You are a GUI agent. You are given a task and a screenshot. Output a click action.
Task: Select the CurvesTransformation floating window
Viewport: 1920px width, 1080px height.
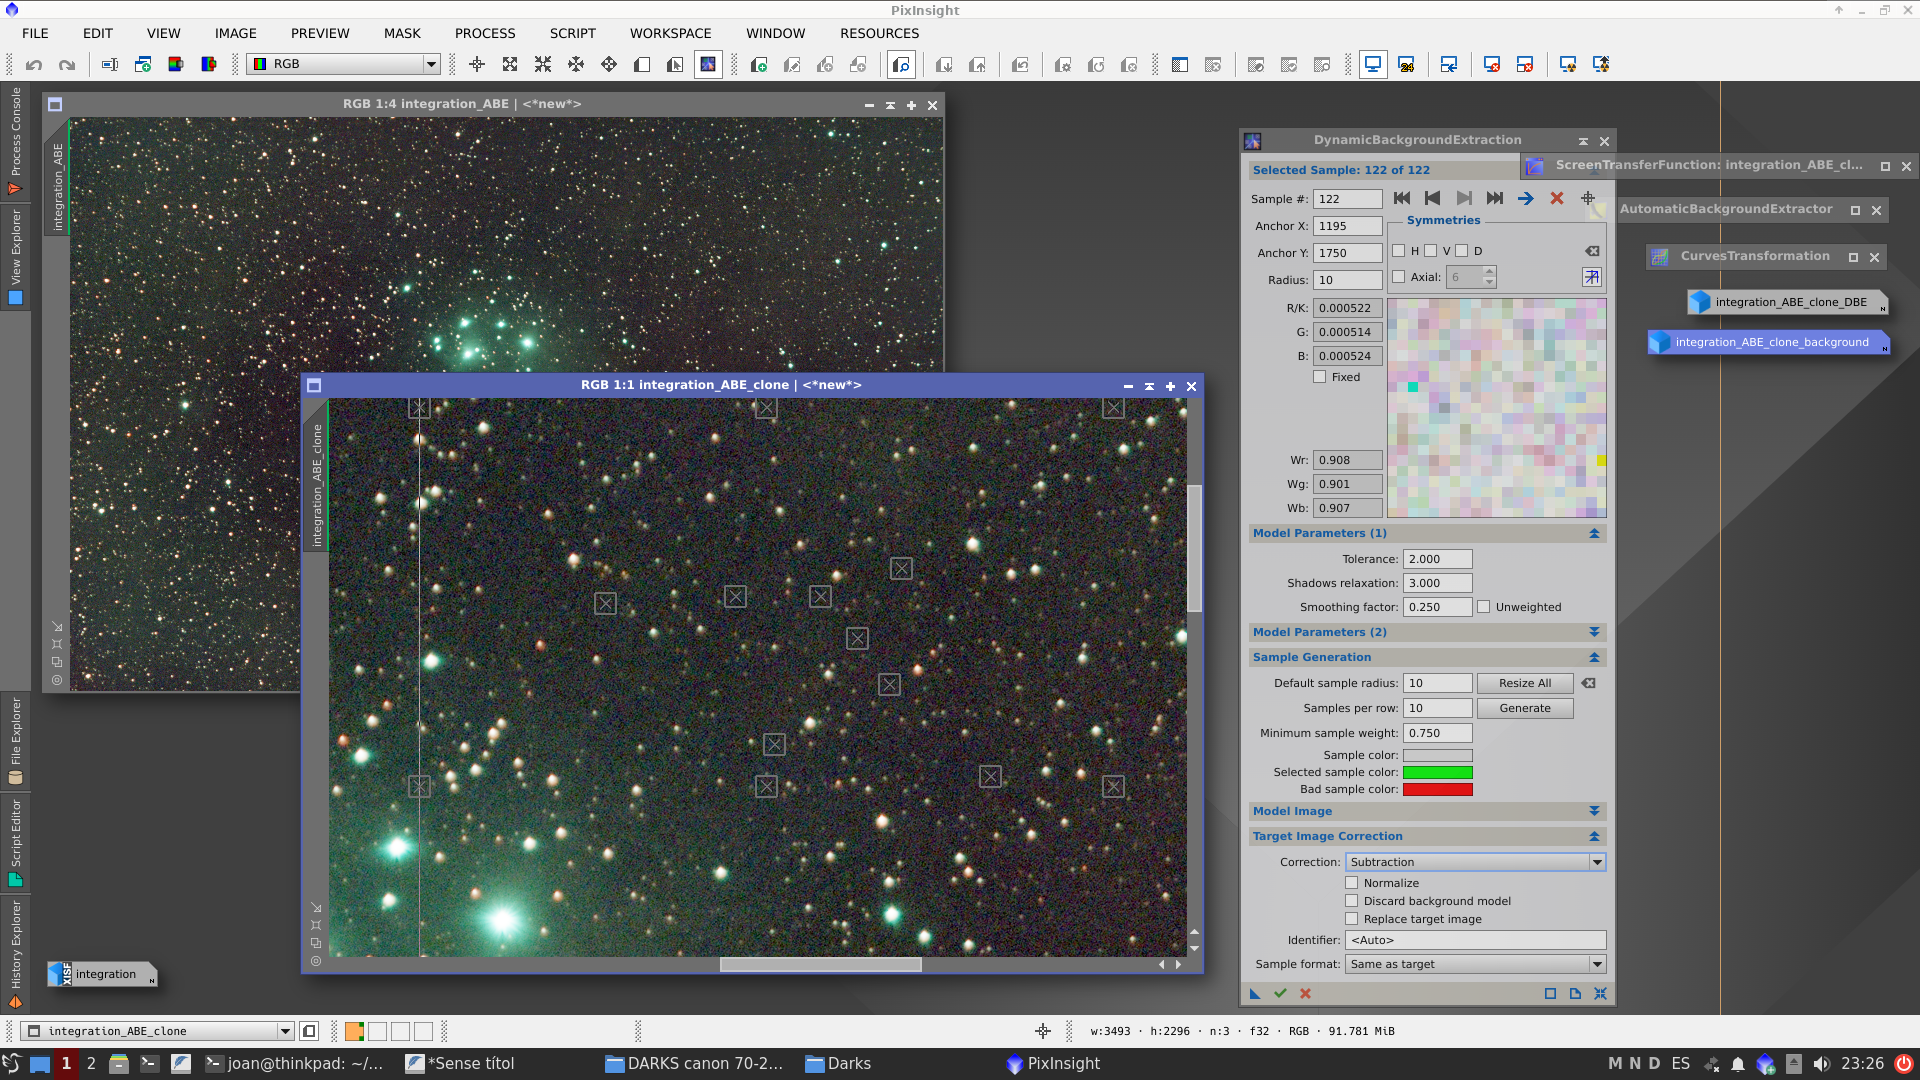pos(1755,256)
